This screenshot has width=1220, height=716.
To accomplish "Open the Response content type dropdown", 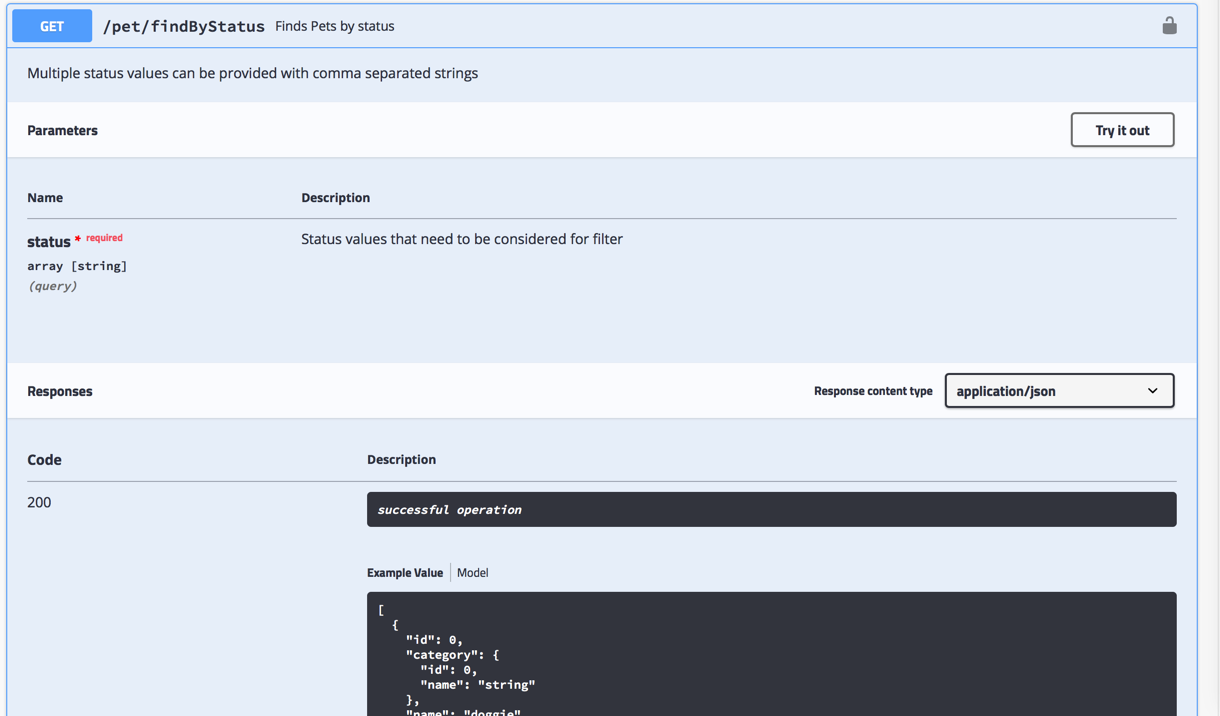I will tap(1058, 391).
